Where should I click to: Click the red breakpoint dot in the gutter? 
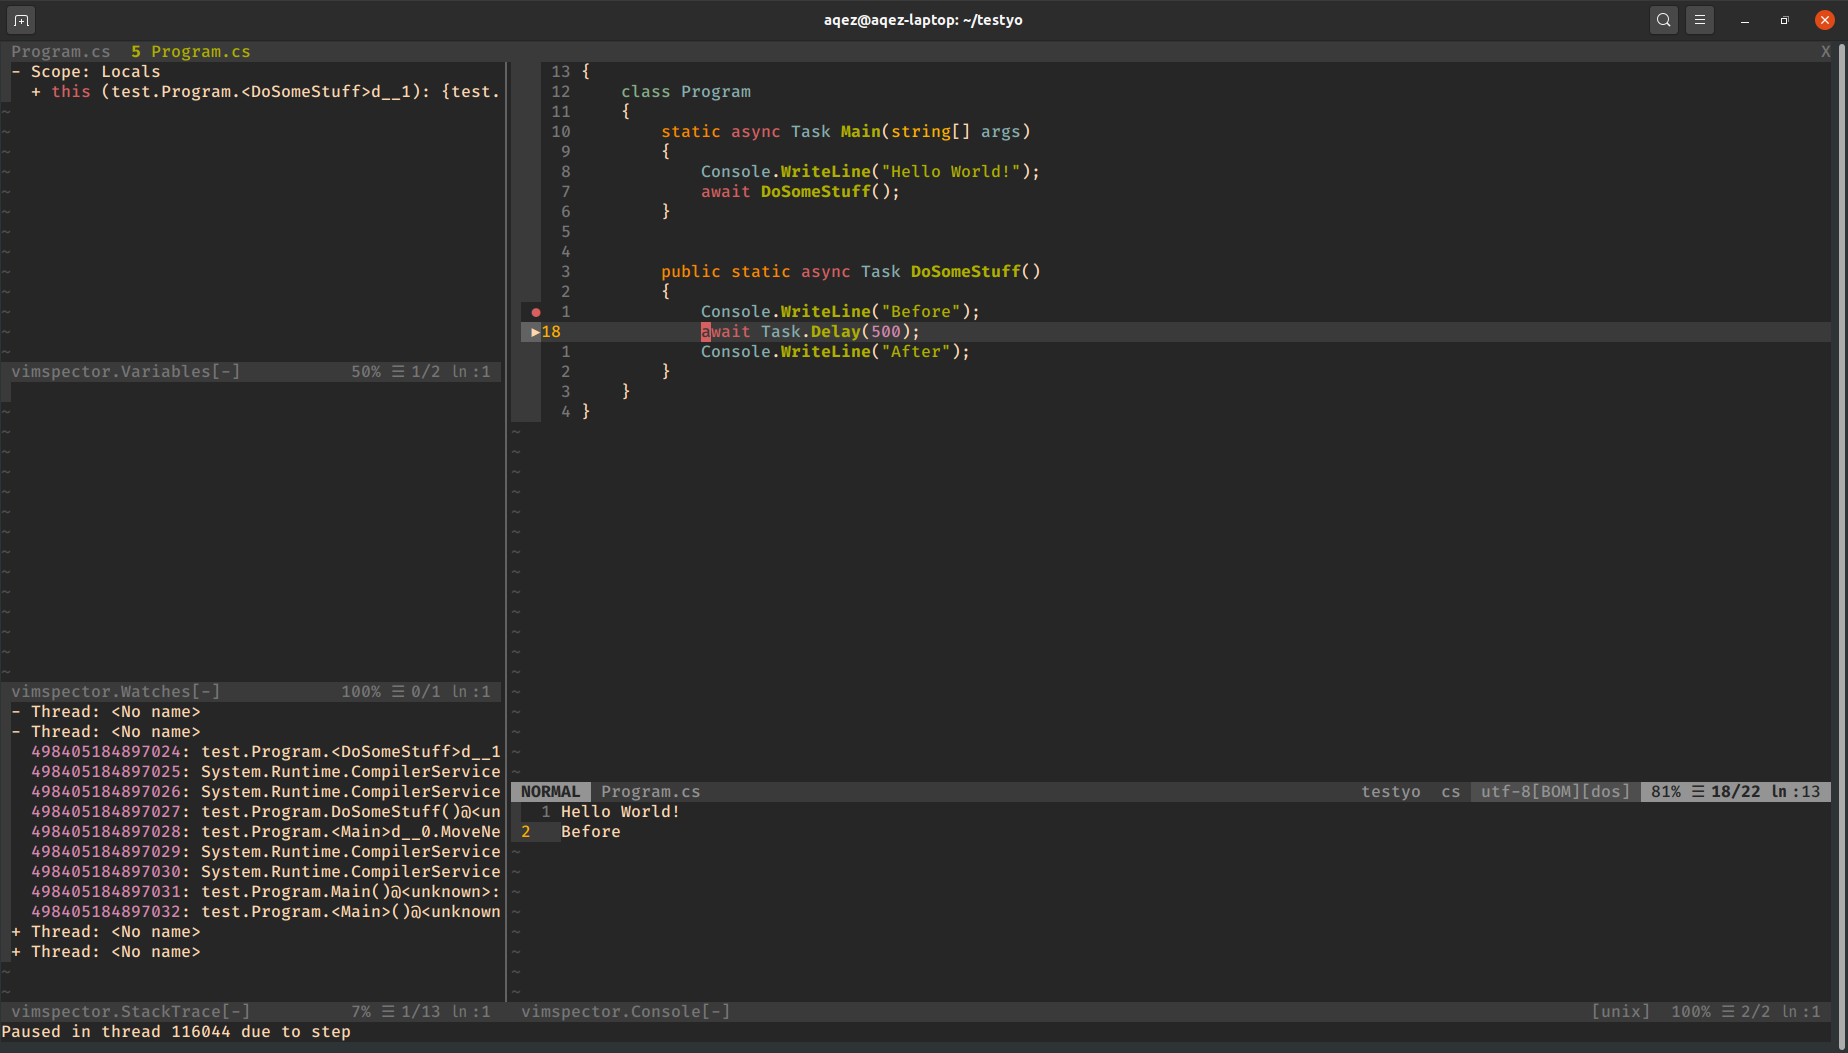click(536, 312)
